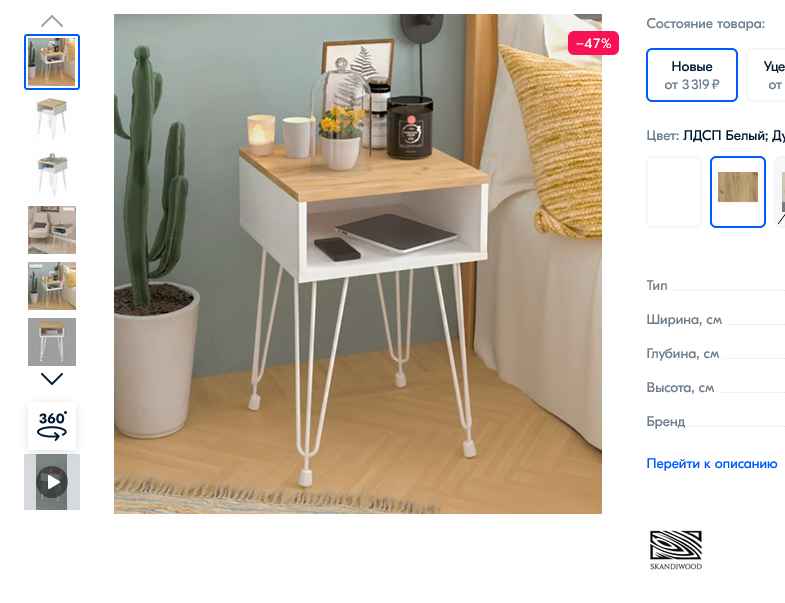Select third thumbnail with items on table
The width and height of the screenshot is (785, 603).
[52, 174]
